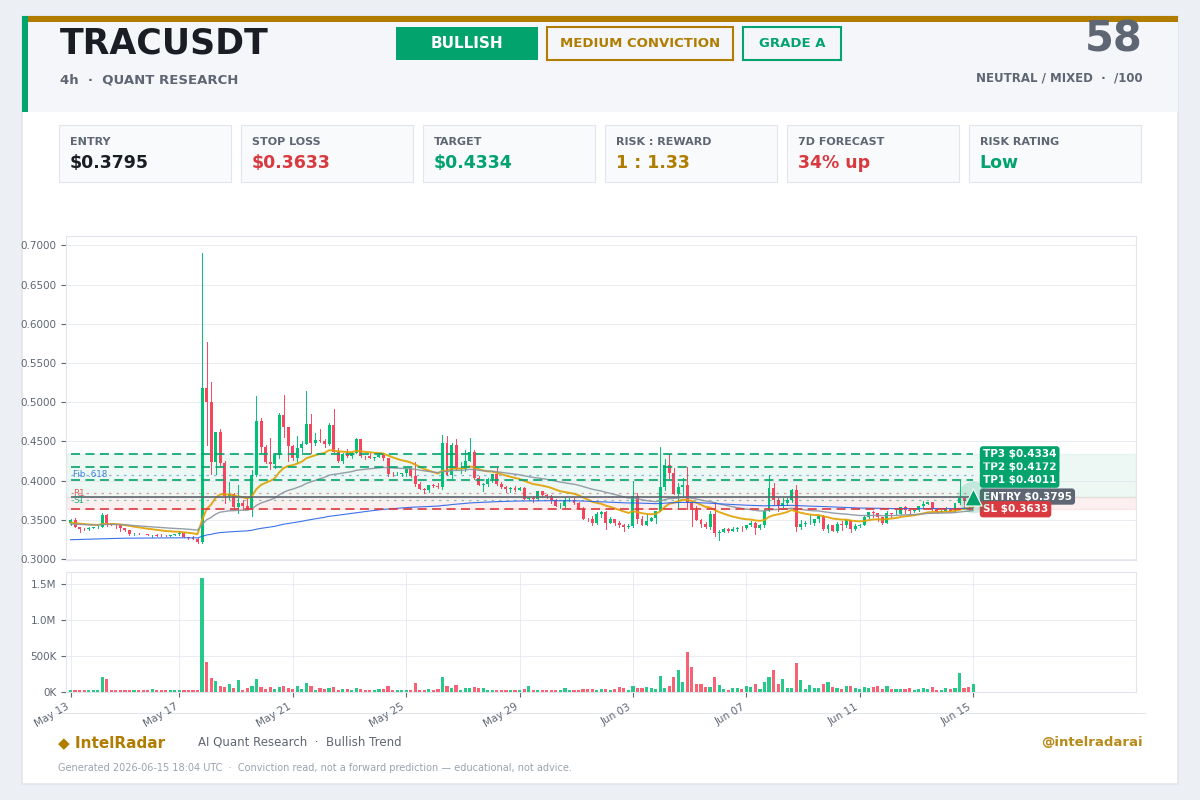Viewport: 1200px width, 800px height.
Task: Click the score value 58
Action: click(x=1113, y=39)
